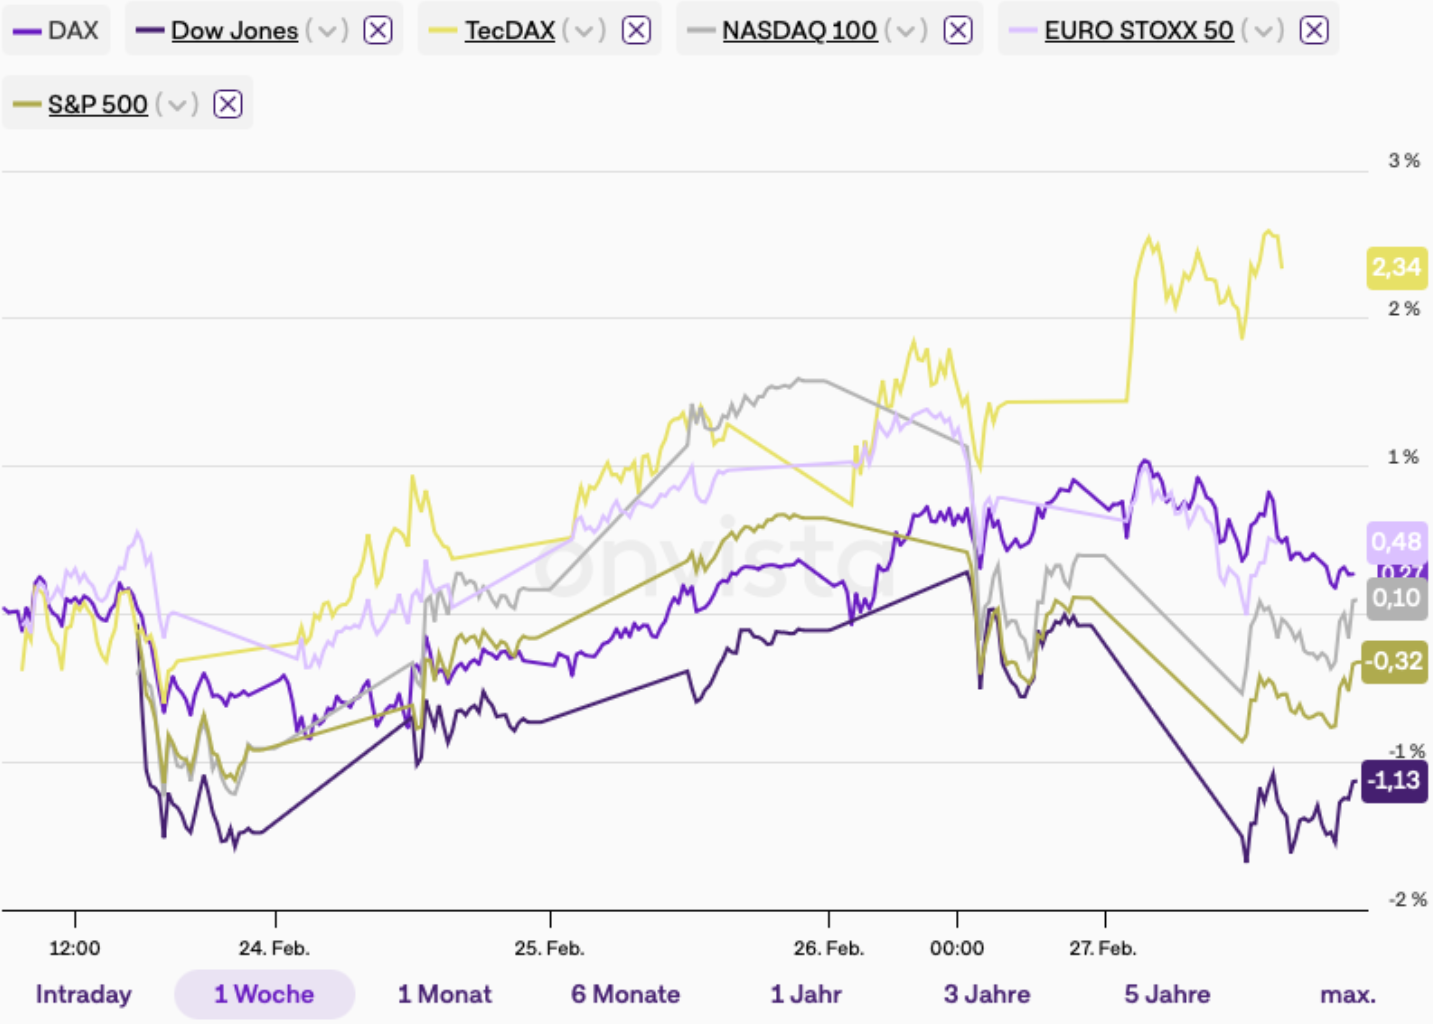Click the X icon next to NASDAQ 100
The height and width of the screenshot is (1024, 1433).
coord(958,31)
